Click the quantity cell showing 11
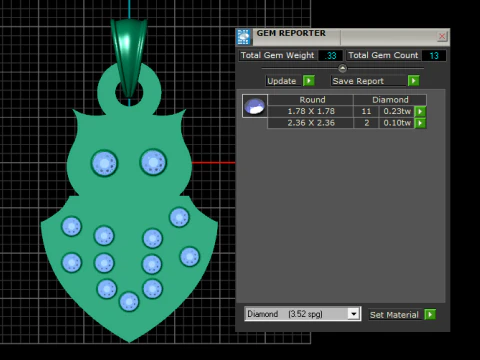480x360 pixels. click(x=366, y=111)
